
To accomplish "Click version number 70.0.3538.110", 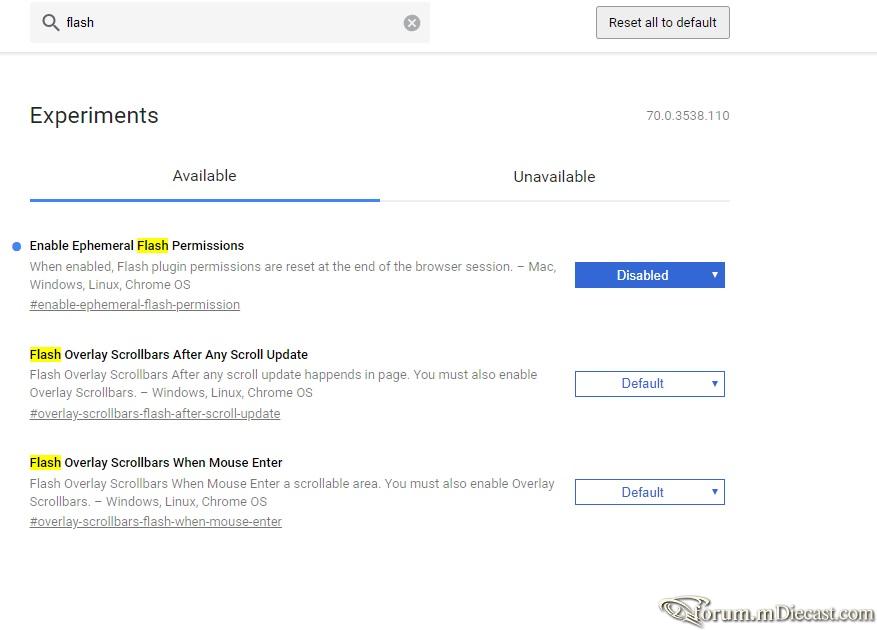I will click(x=688, y=116).
